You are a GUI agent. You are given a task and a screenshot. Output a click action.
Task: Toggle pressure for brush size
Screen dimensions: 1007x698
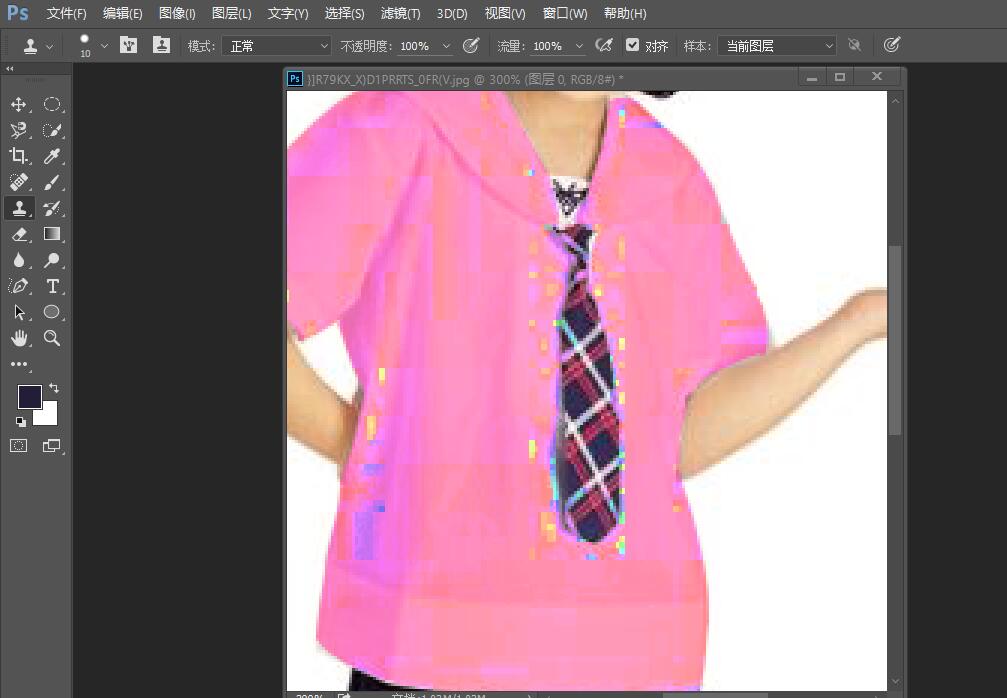891,45
